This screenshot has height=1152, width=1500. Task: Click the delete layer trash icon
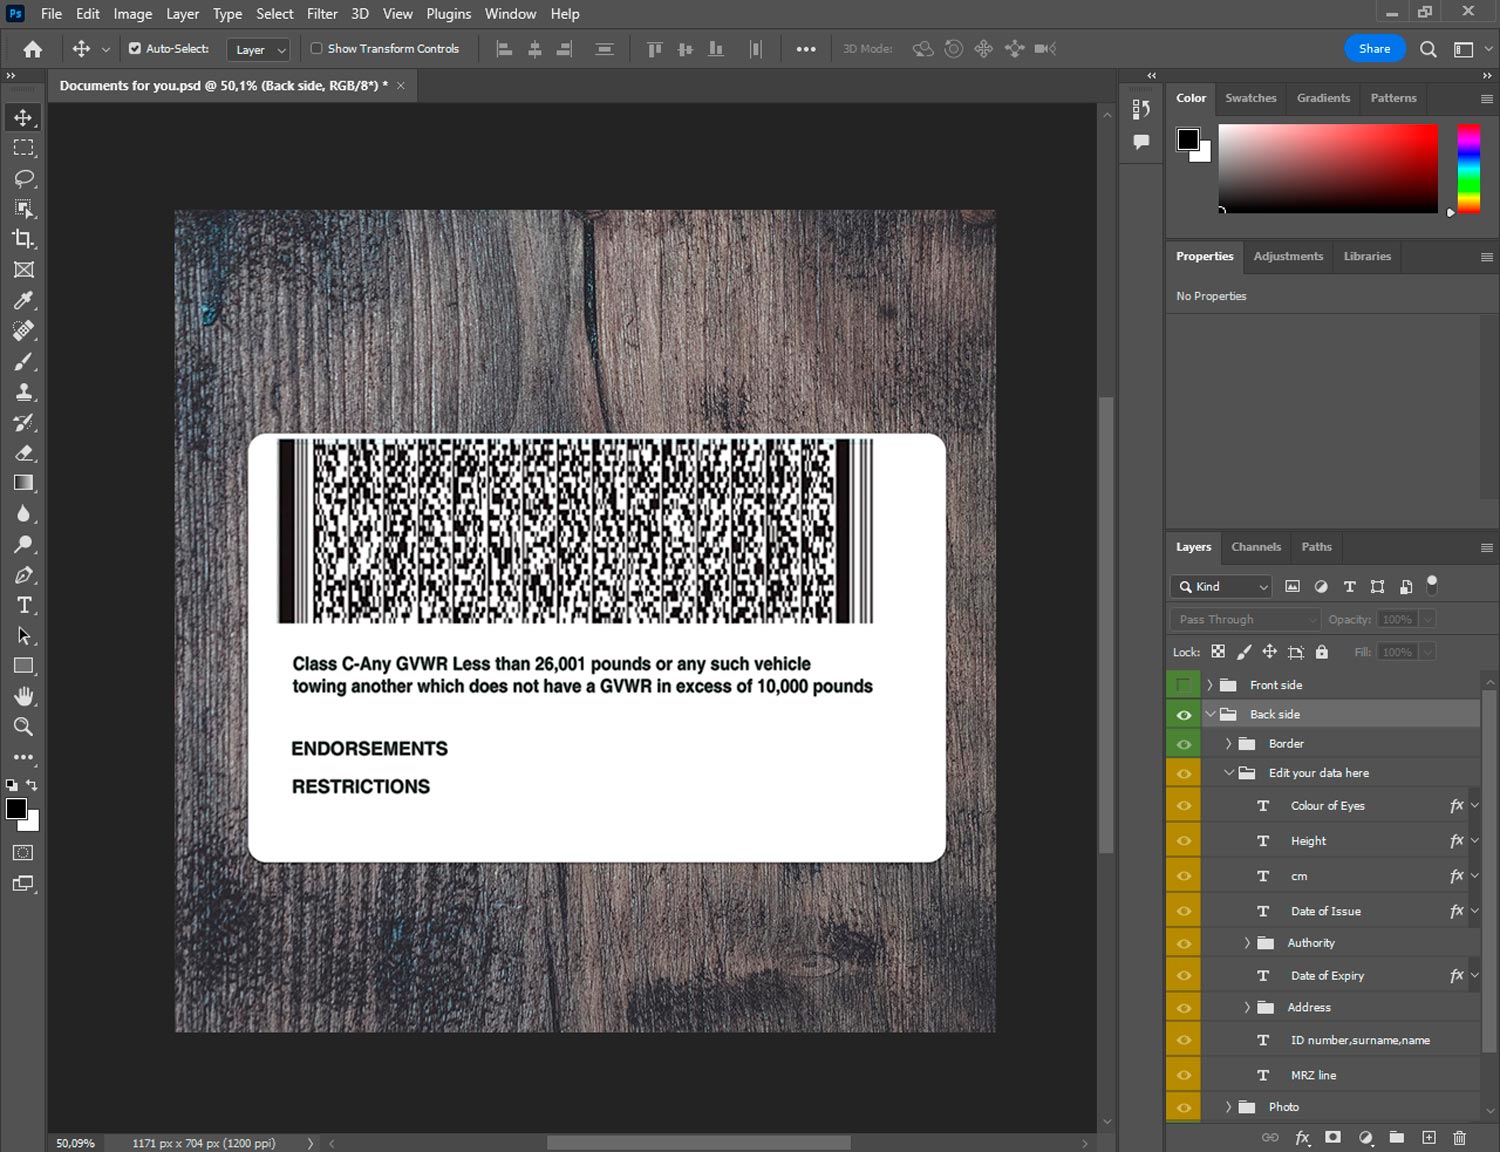coord(1459,1137)
